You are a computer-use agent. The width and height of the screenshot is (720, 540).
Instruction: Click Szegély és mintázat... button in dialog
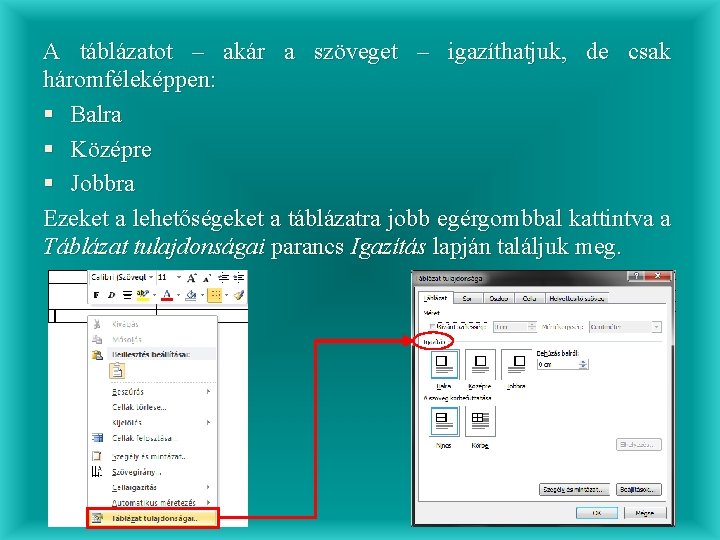(574, 489)
